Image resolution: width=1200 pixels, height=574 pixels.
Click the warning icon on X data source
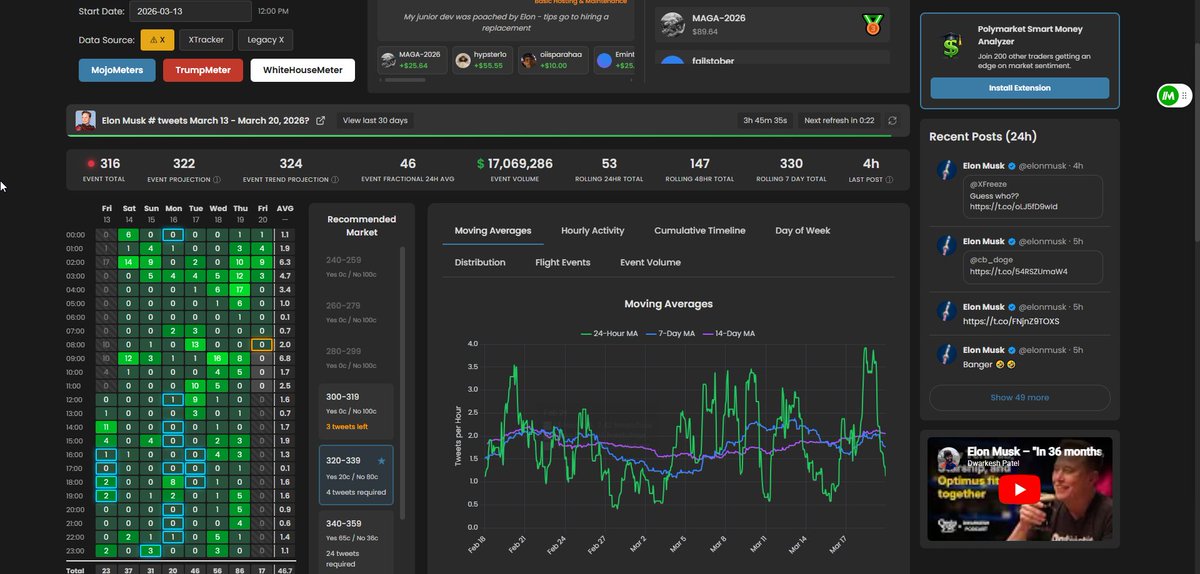[154, 40]
